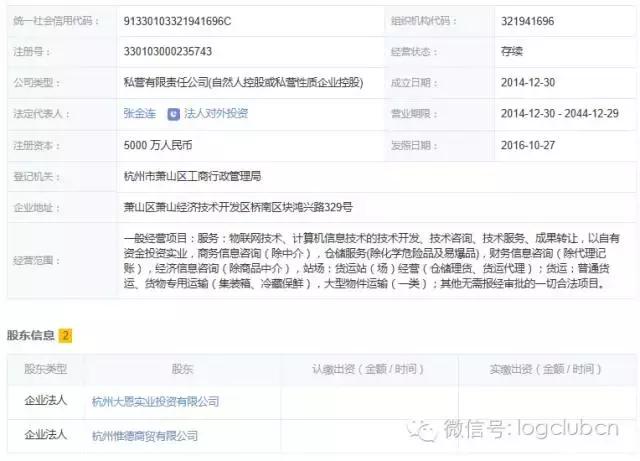
Task: Open legal representative link 张金连
Action: click(140, 114)
